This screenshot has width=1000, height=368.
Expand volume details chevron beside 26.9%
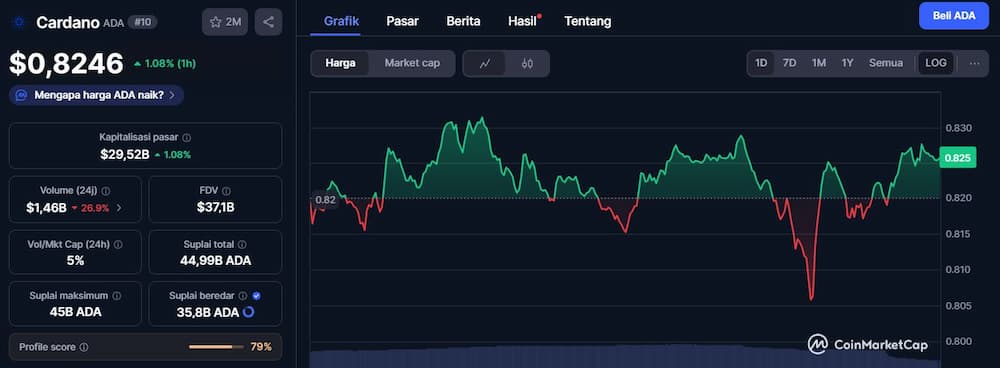coord(120,208)
